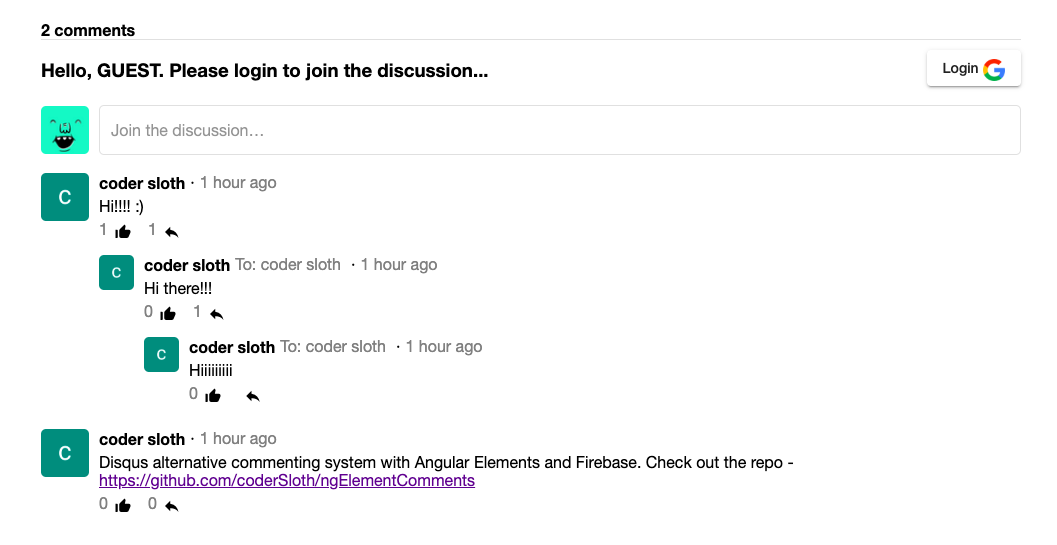1057x545 pixels.
Task: Click the '2 comments' header text
Action: coord(88,30)
